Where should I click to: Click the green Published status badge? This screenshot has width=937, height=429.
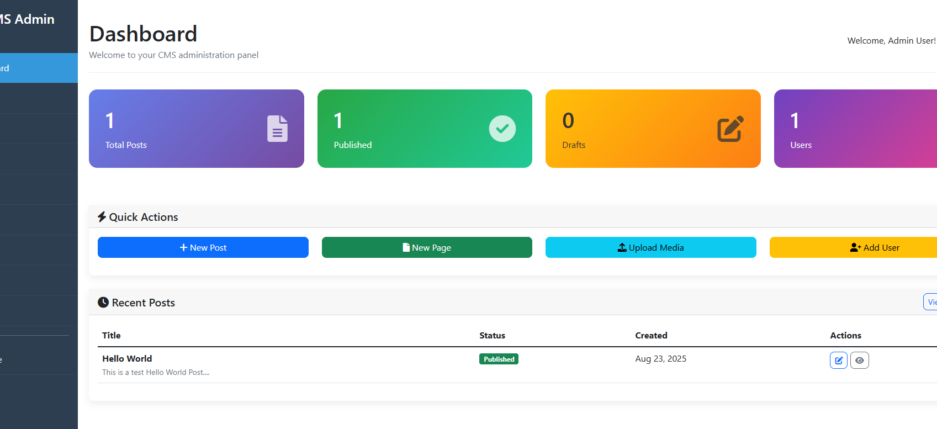498,359
